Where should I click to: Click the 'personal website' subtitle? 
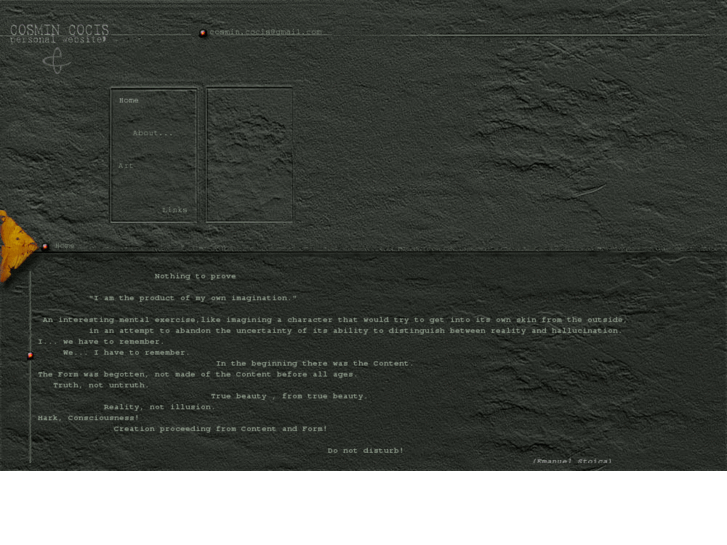click(58, 40)
